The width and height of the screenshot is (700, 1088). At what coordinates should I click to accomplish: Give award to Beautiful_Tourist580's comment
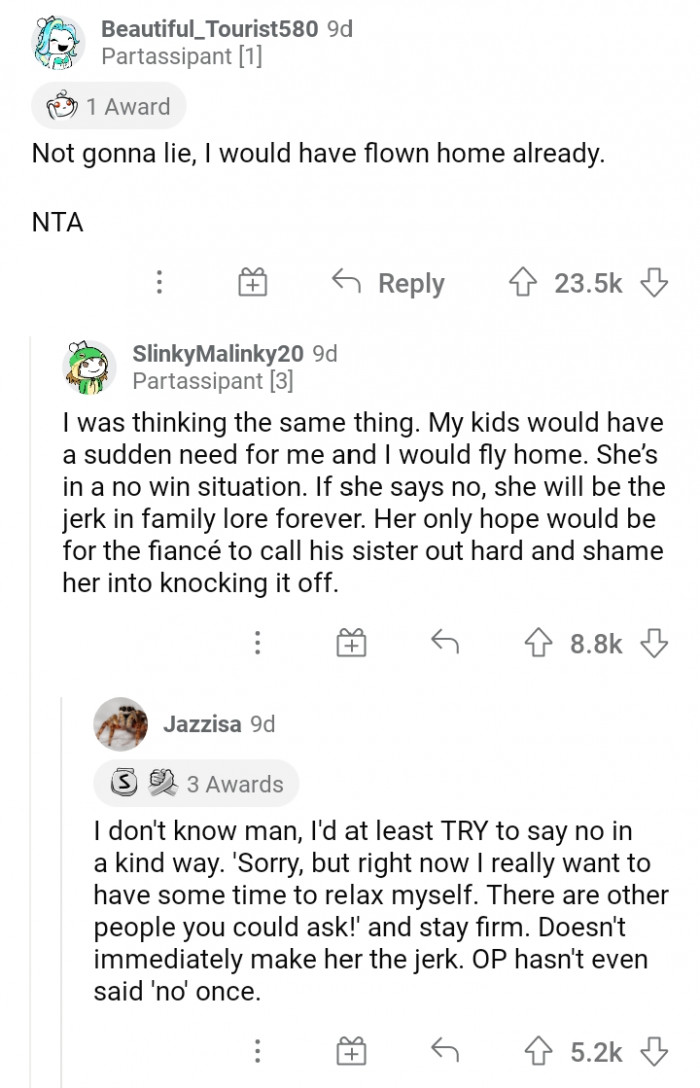point(253,283)
